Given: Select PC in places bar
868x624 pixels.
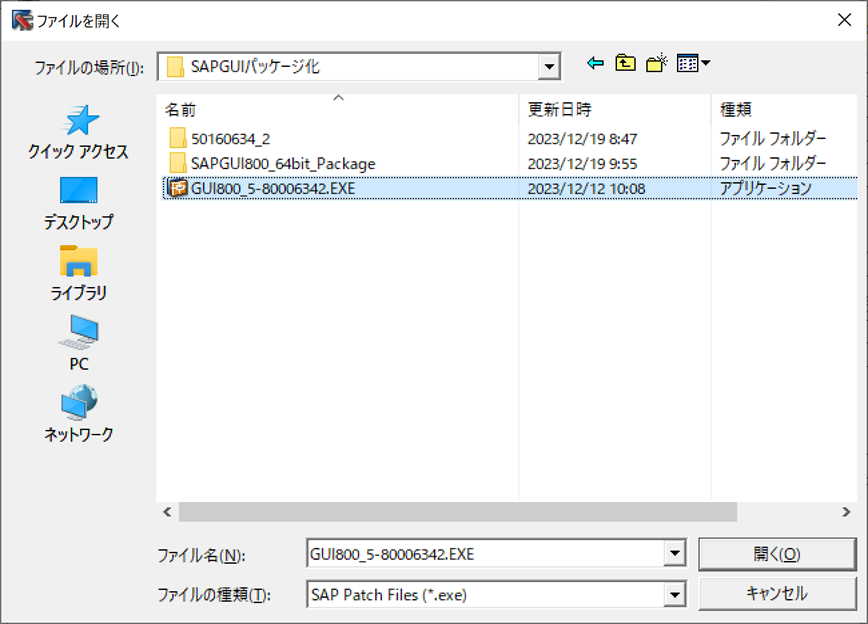Looking at the screenshot, I should [79, 343].
